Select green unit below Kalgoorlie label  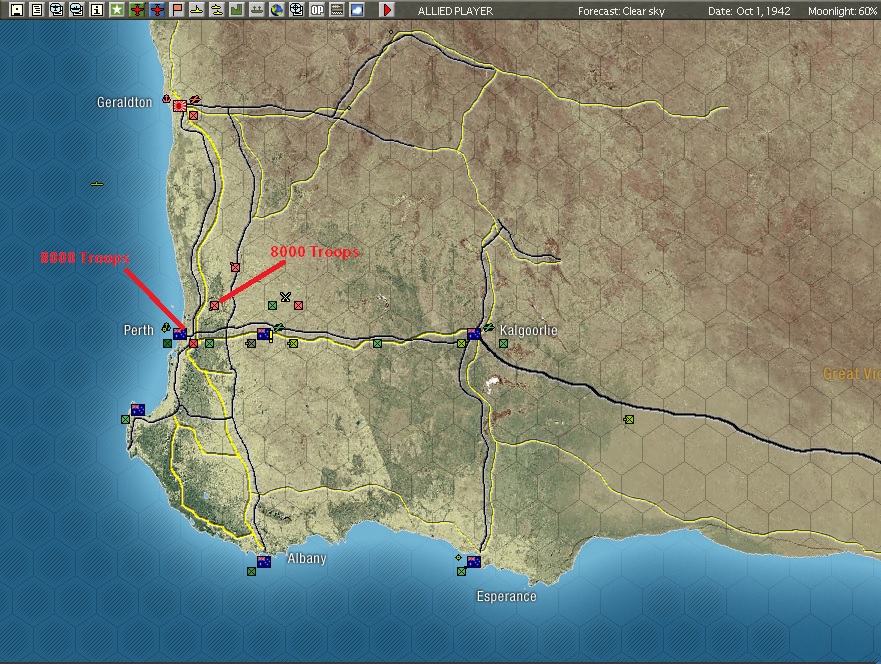[503, 343]
